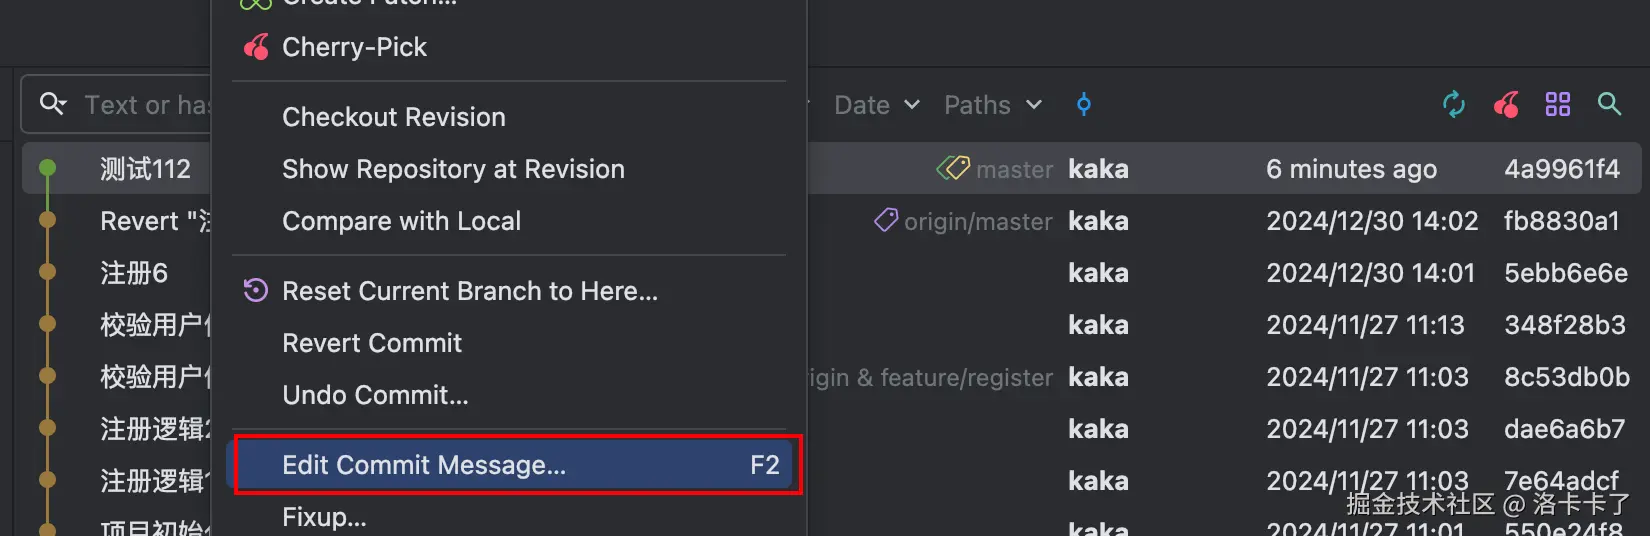Click the refresh log icon
The width and height of the screenshot is (1650, 536).
[1454, 104]
